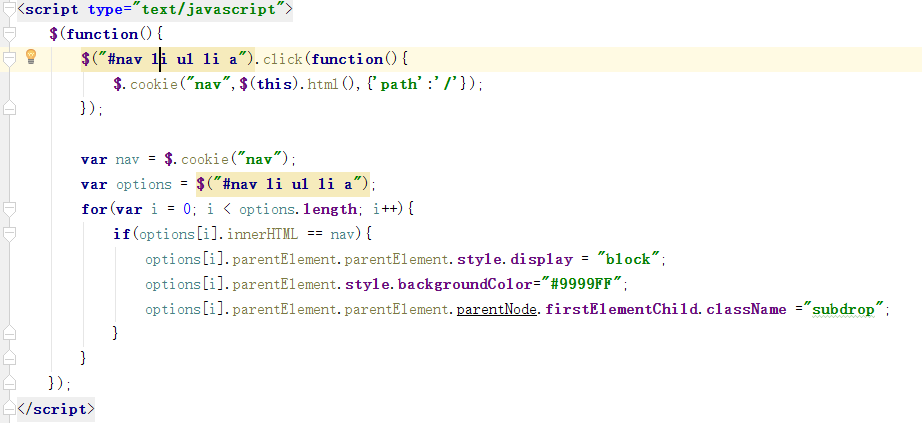
Task: Click the options name in var declaration
Action: coord(143,185)
